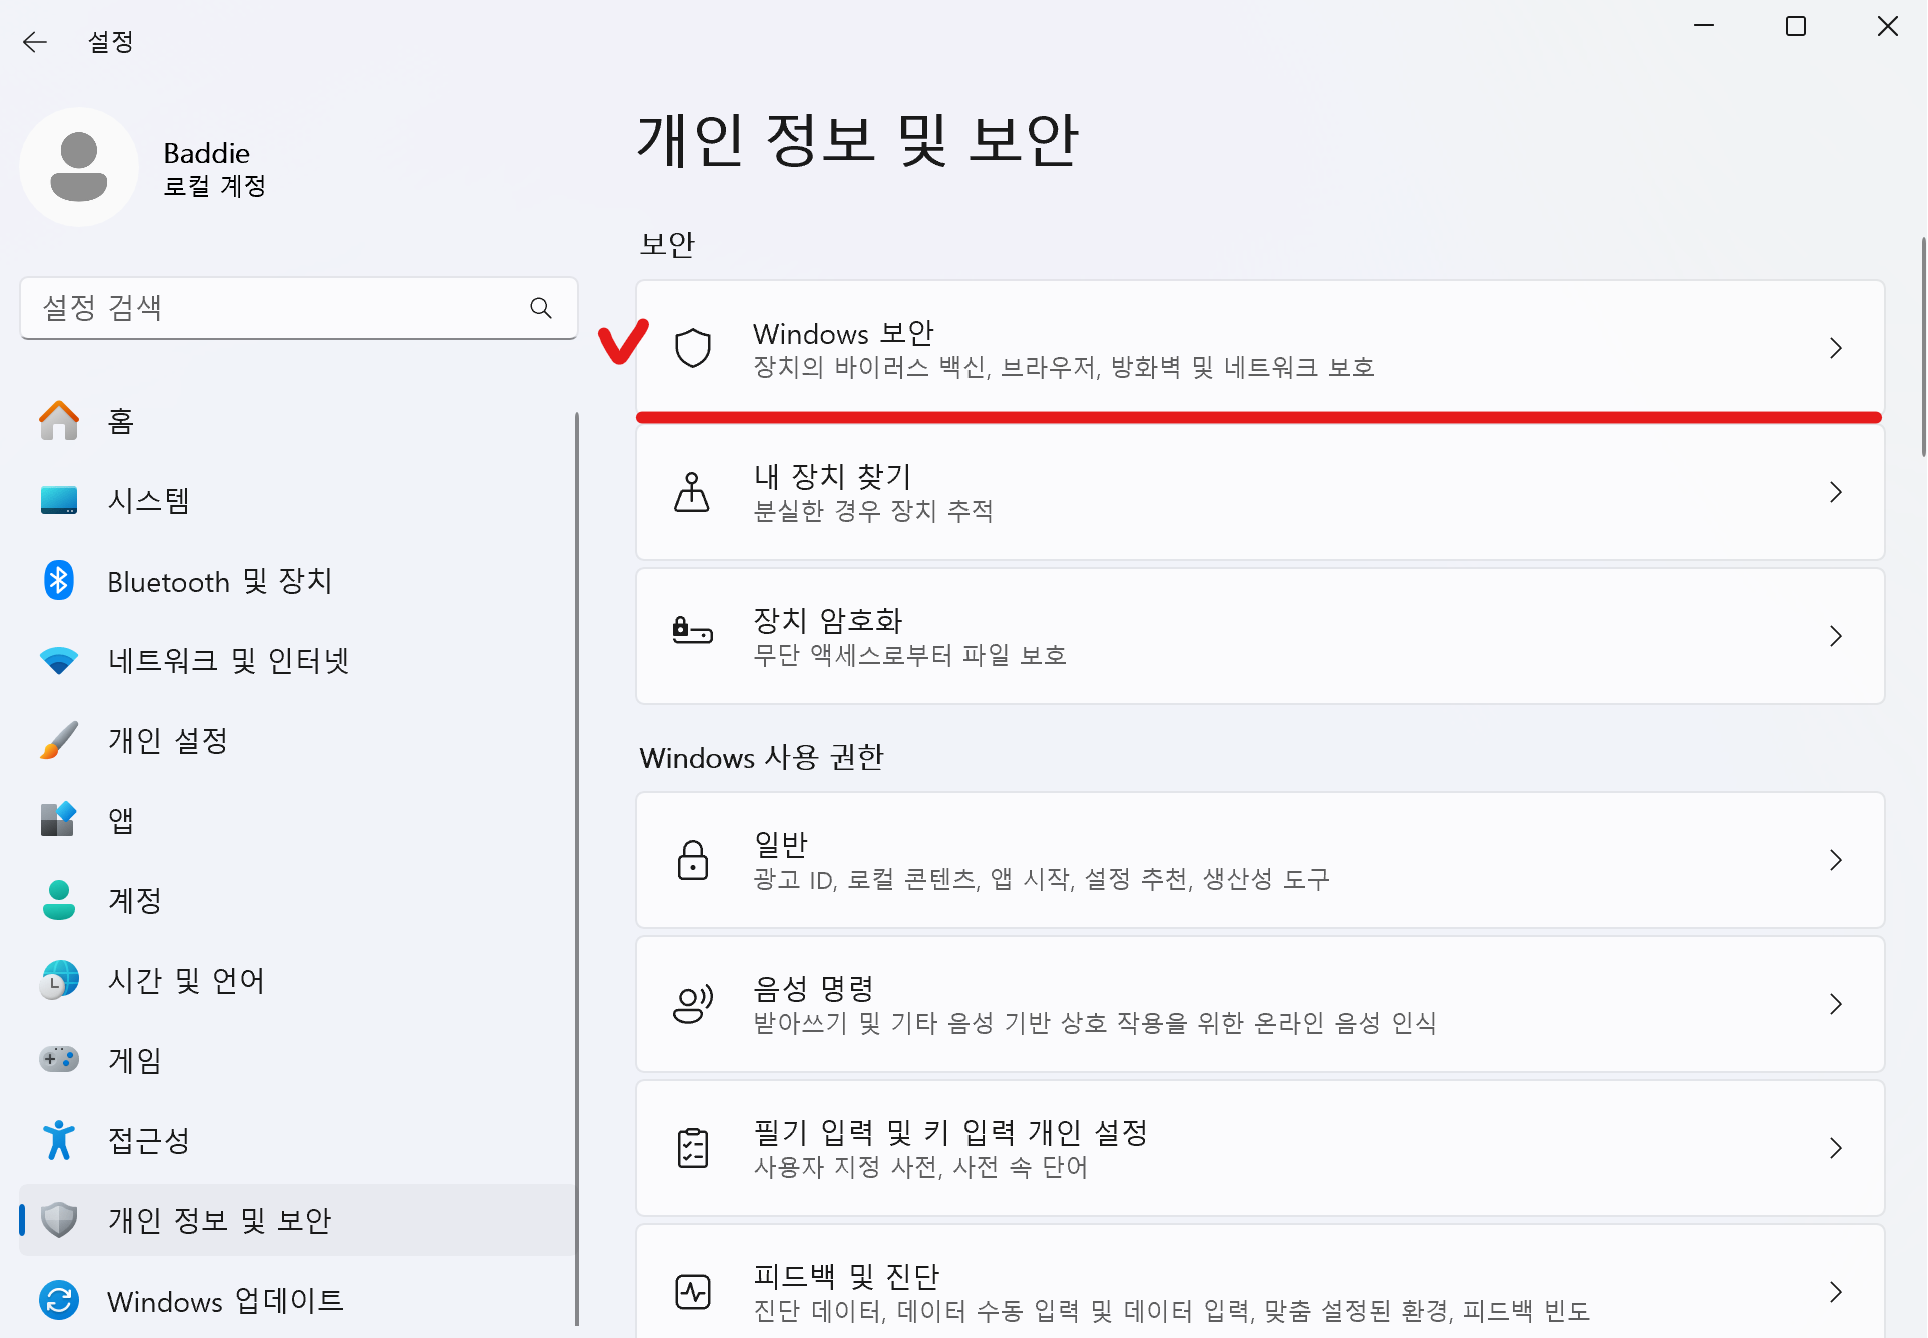Click the main page vertical scrollbar

point(1922,347)
